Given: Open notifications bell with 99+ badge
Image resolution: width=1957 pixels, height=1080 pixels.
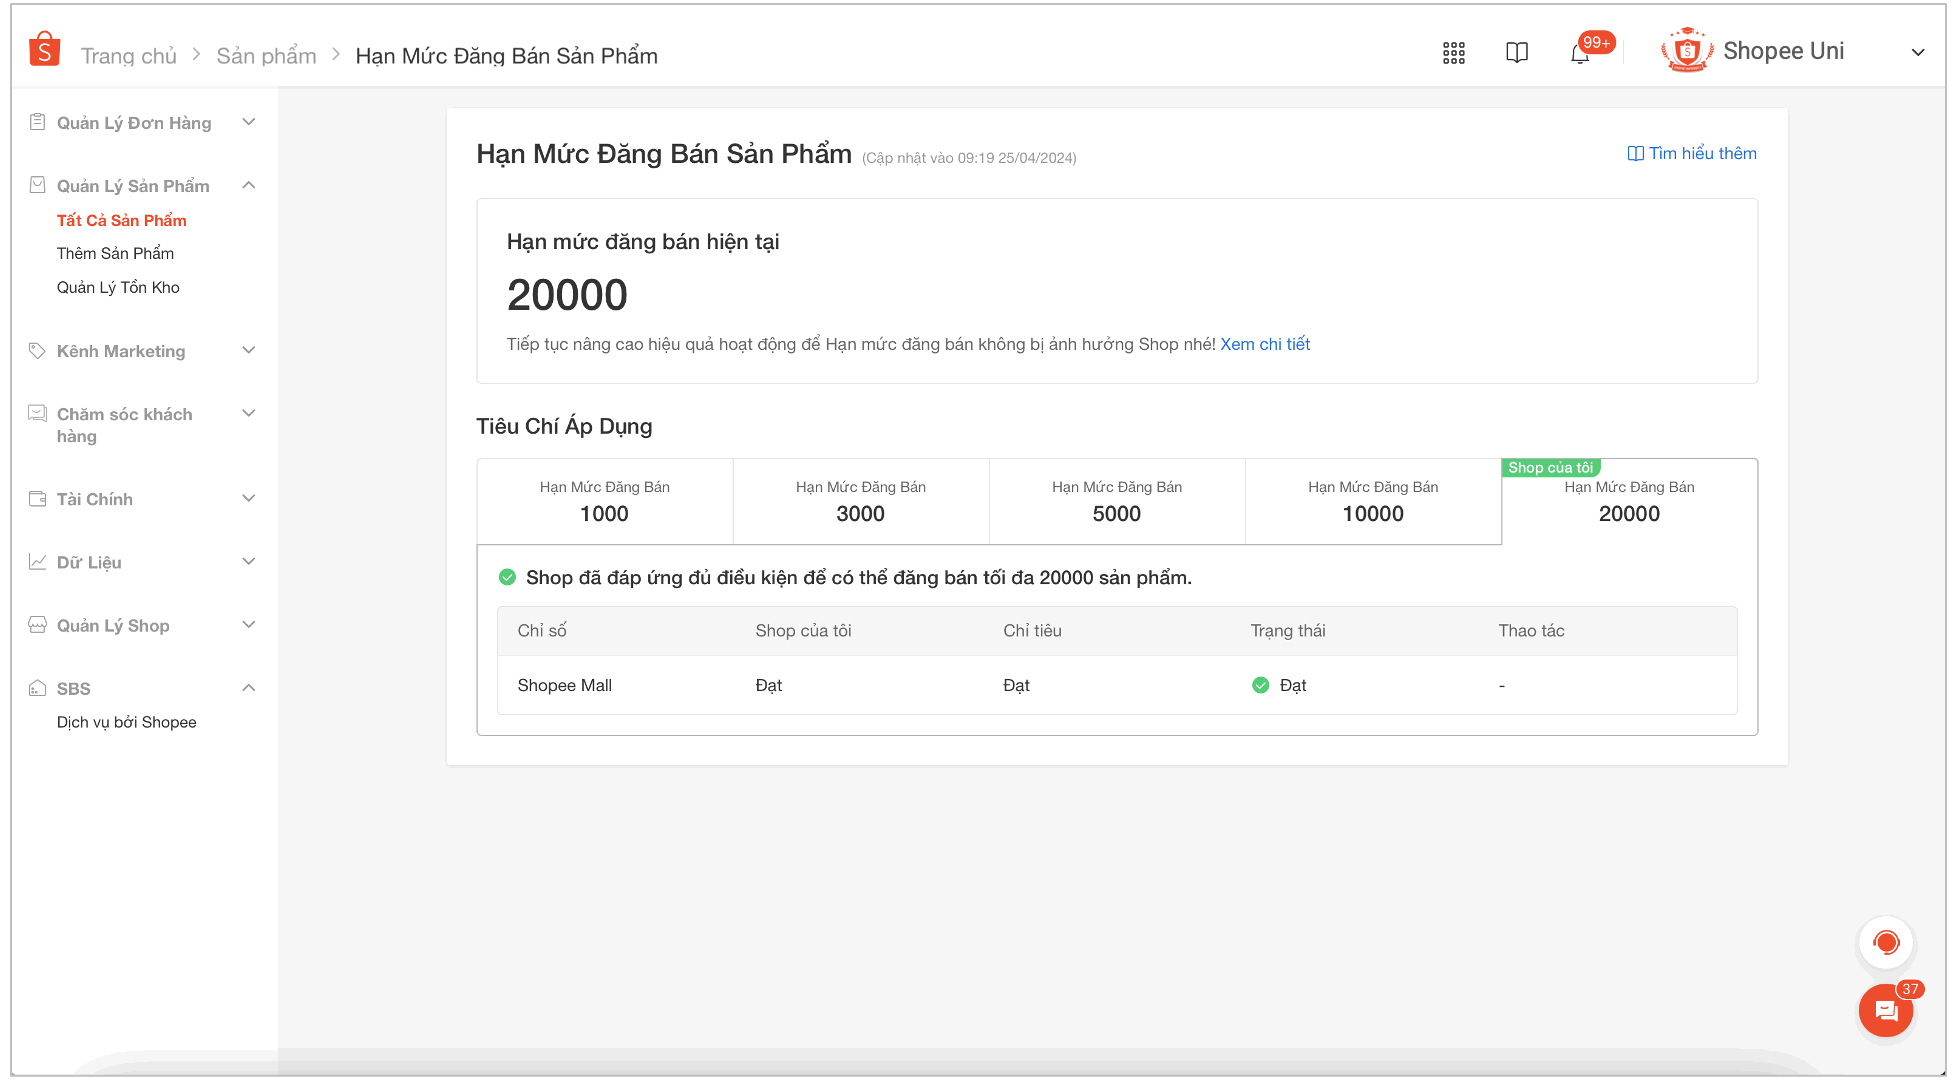Looking at the screenshot, I should (1580, 54).
